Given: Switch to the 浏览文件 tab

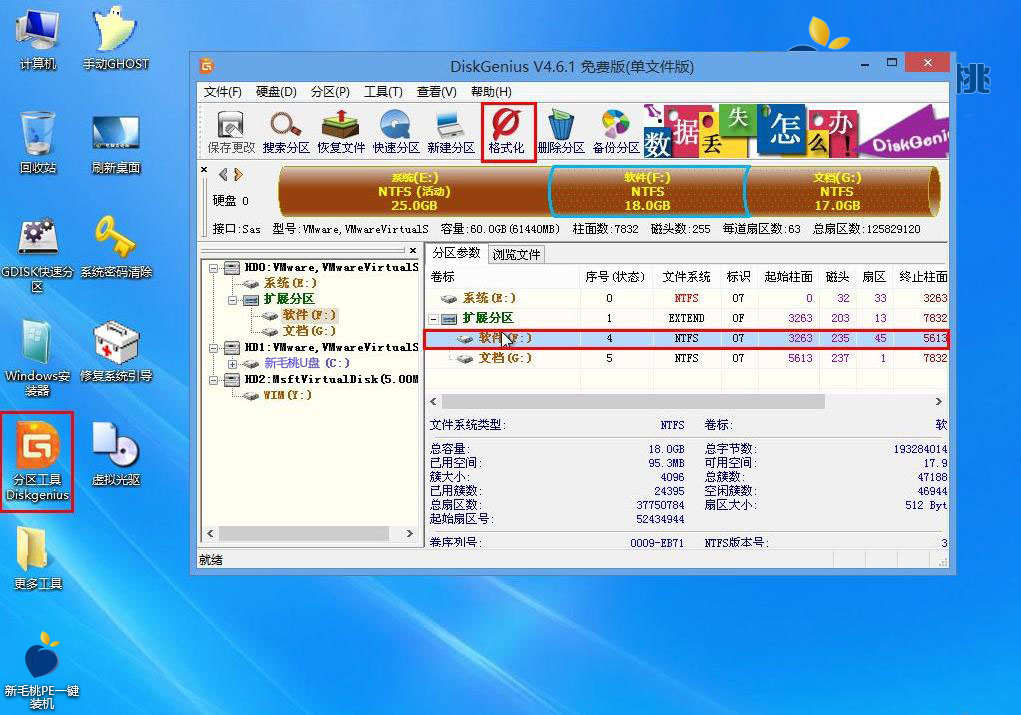Looking at the screenshot, I should tap(516, 254).
